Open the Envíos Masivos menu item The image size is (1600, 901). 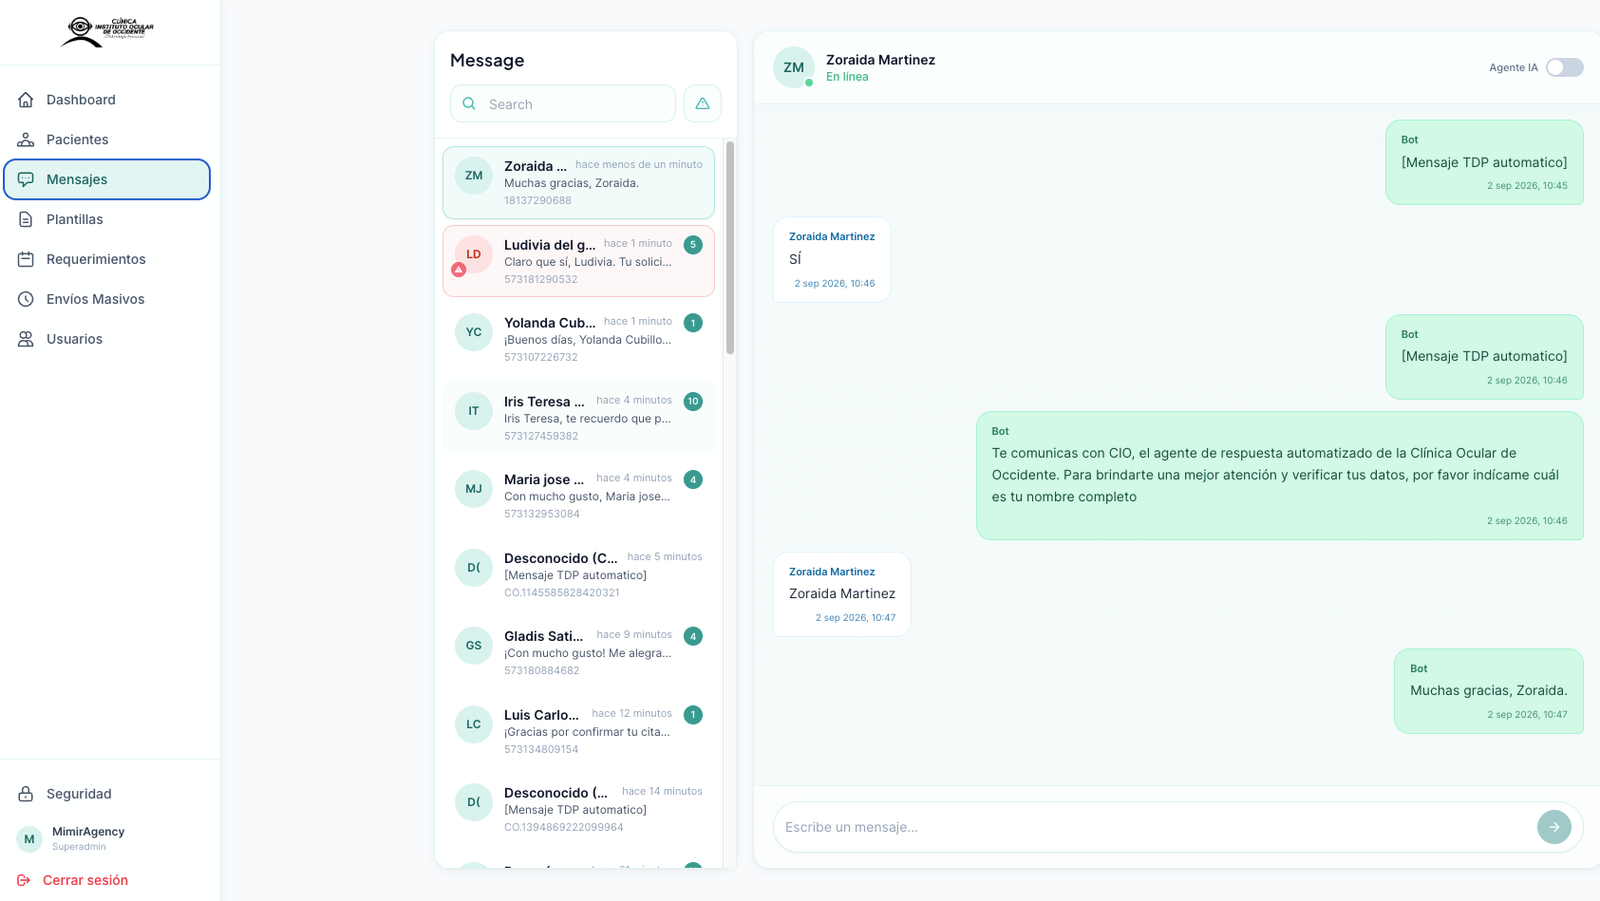(107, 300)
